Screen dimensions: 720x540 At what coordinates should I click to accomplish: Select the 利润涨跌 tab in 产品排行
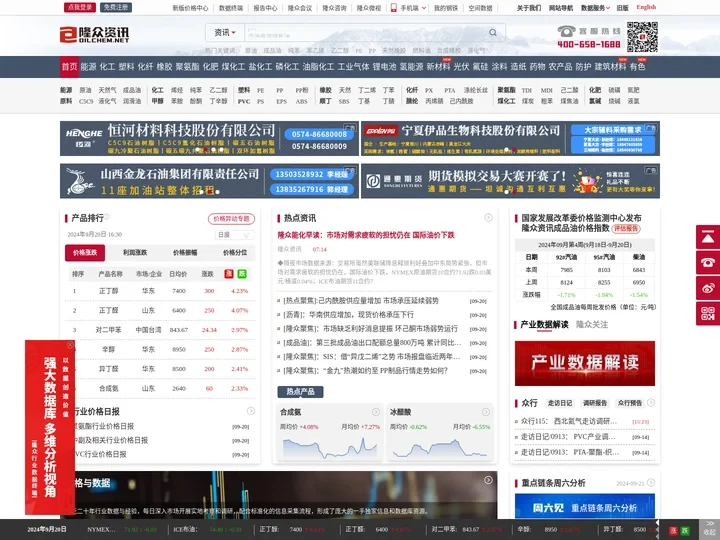pyautogui.click(x=135, y=253)
